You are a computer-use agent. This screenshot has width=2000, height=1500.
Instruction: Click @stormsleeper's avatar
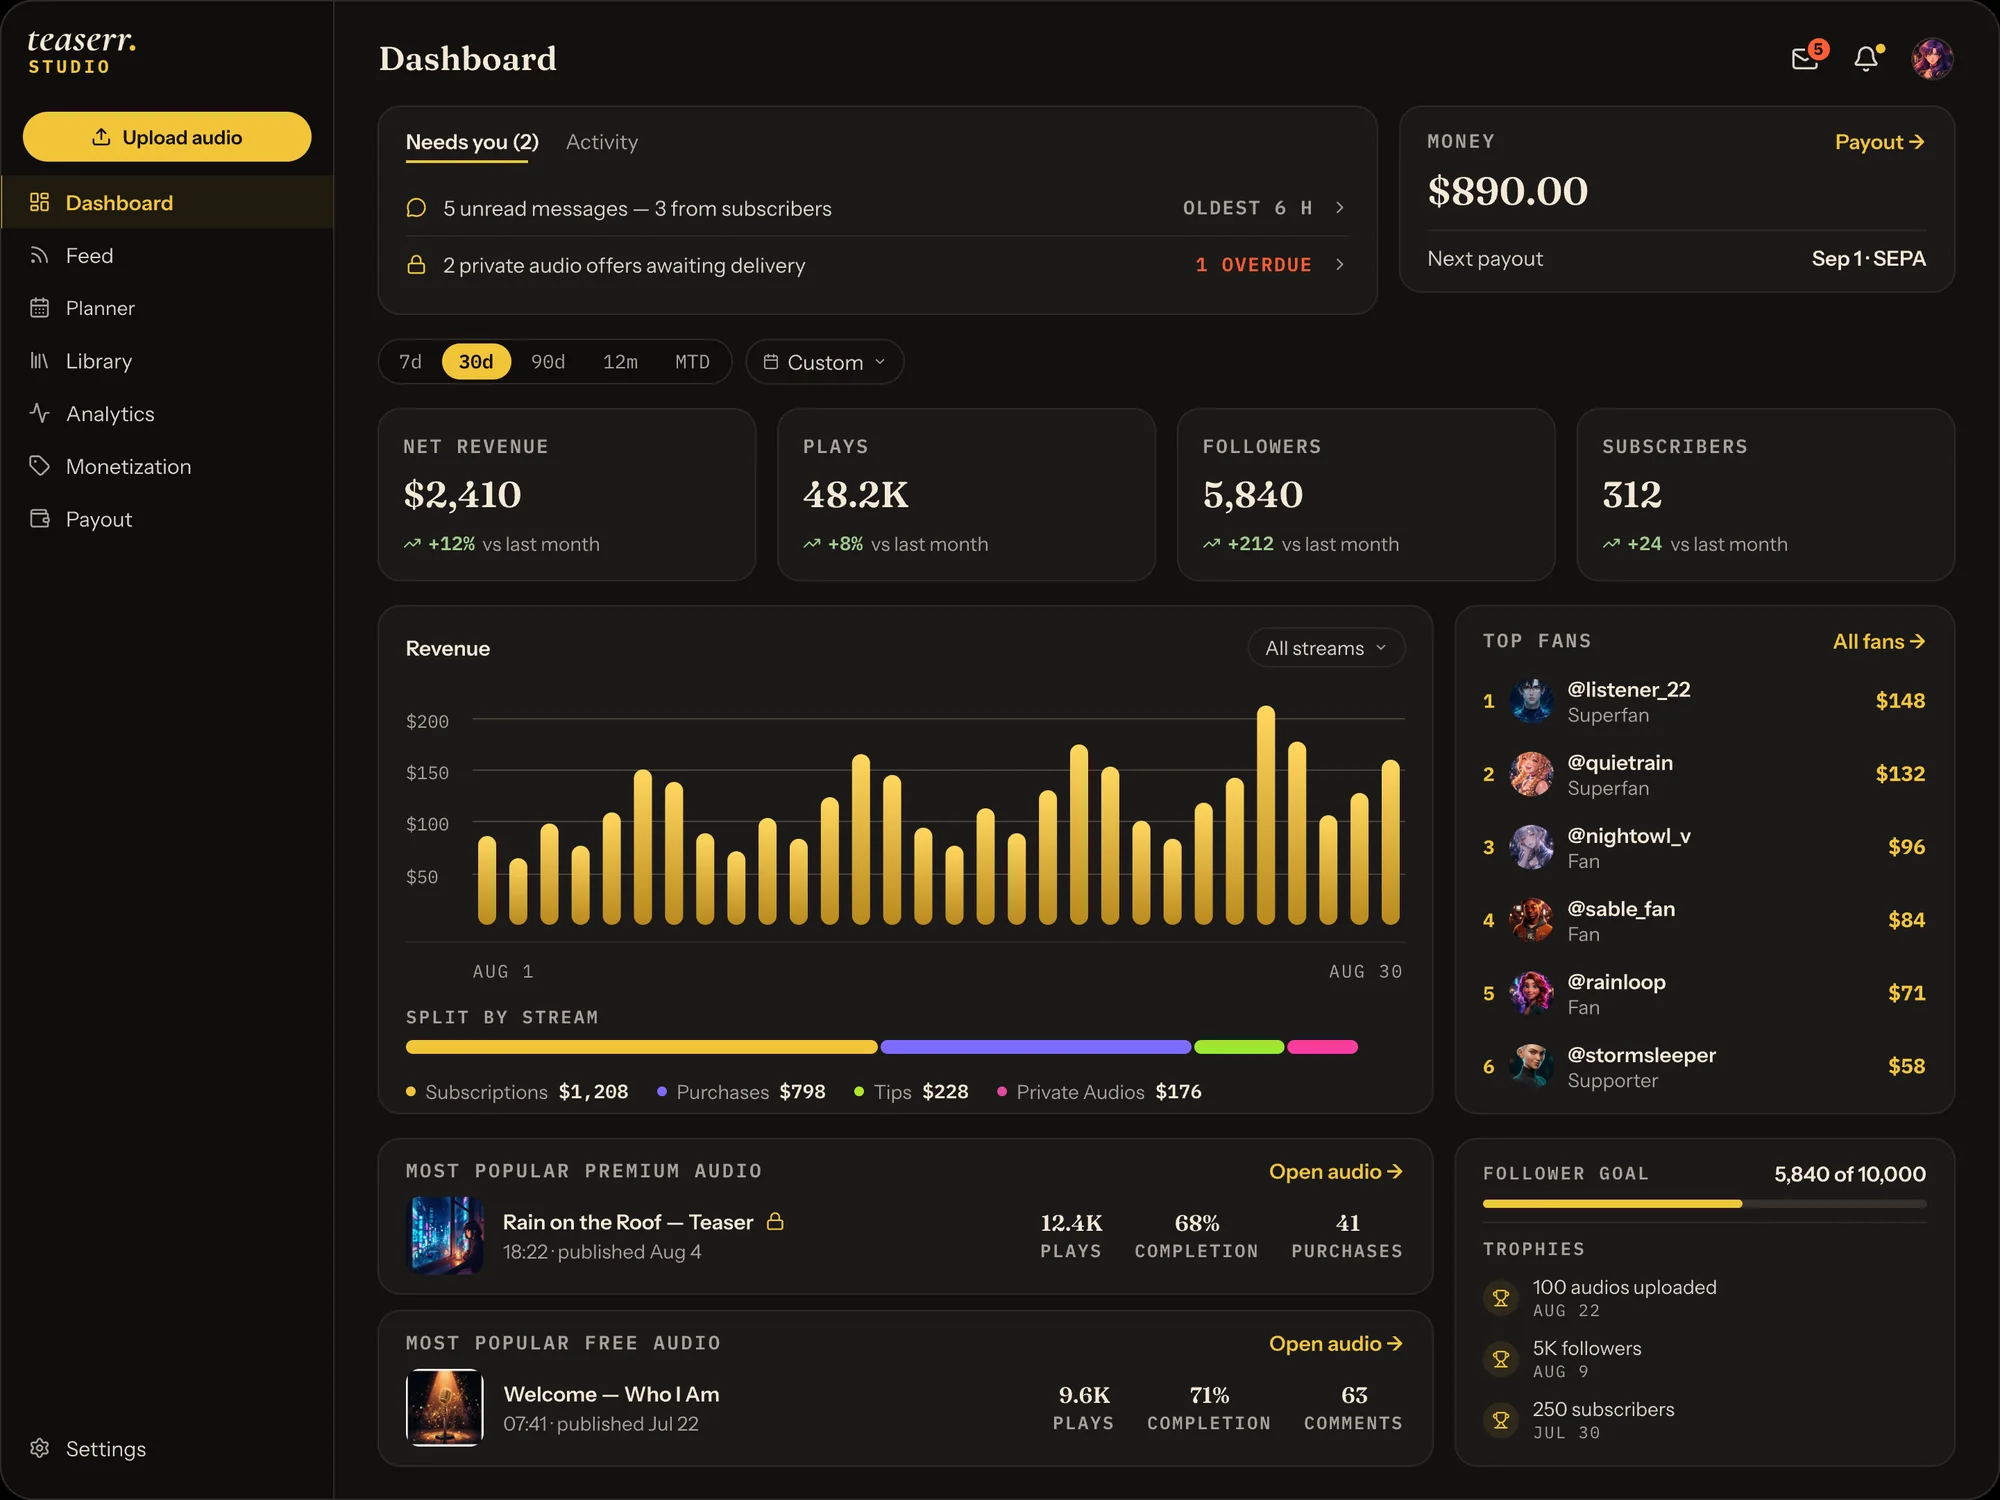[1531, 1066]
